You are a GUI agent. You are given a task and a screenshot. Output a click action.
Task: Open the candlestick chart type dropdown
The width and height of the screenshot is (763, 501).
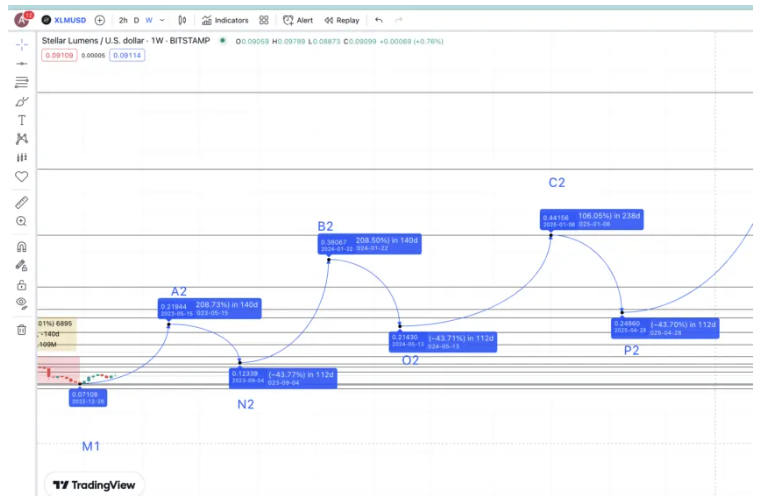[x=181, y=20]
